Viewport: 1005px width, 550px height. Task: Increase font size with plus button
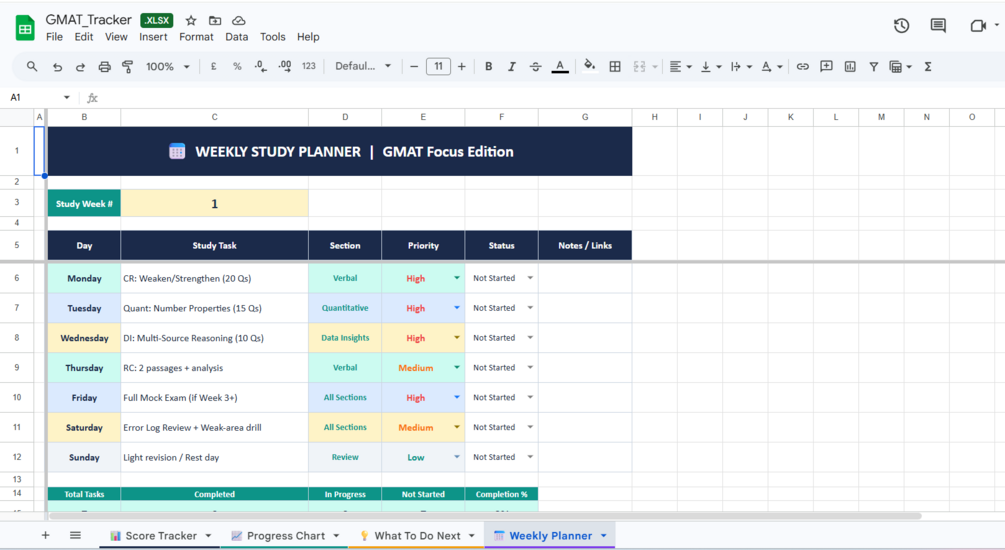coord(461,67)
